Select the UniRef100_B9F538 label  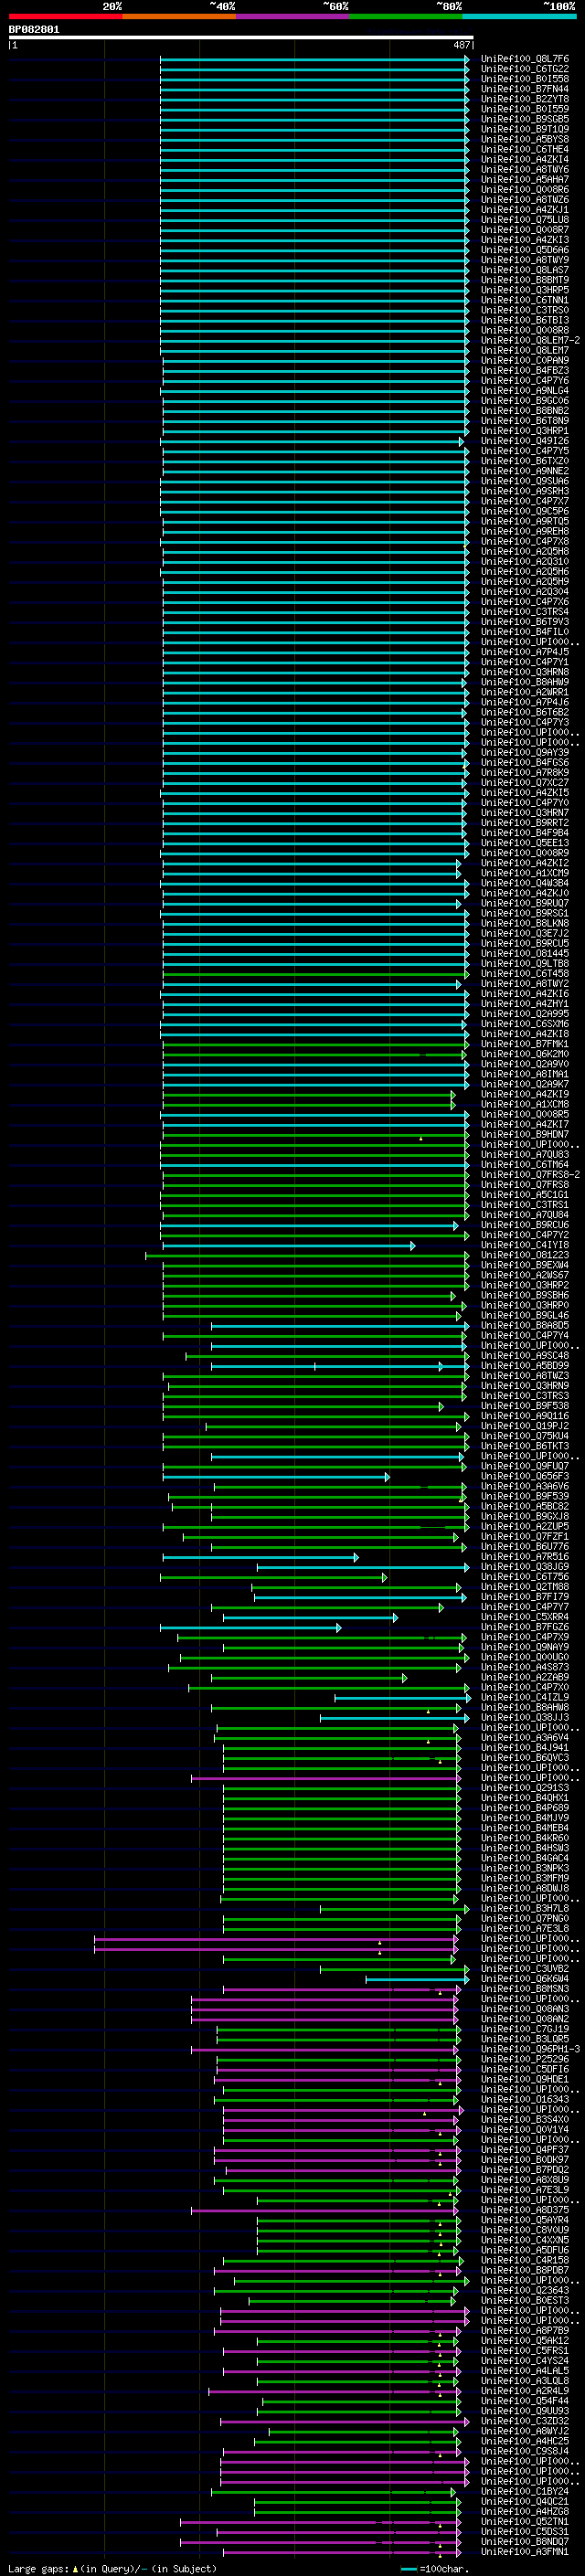point(525,1406)
